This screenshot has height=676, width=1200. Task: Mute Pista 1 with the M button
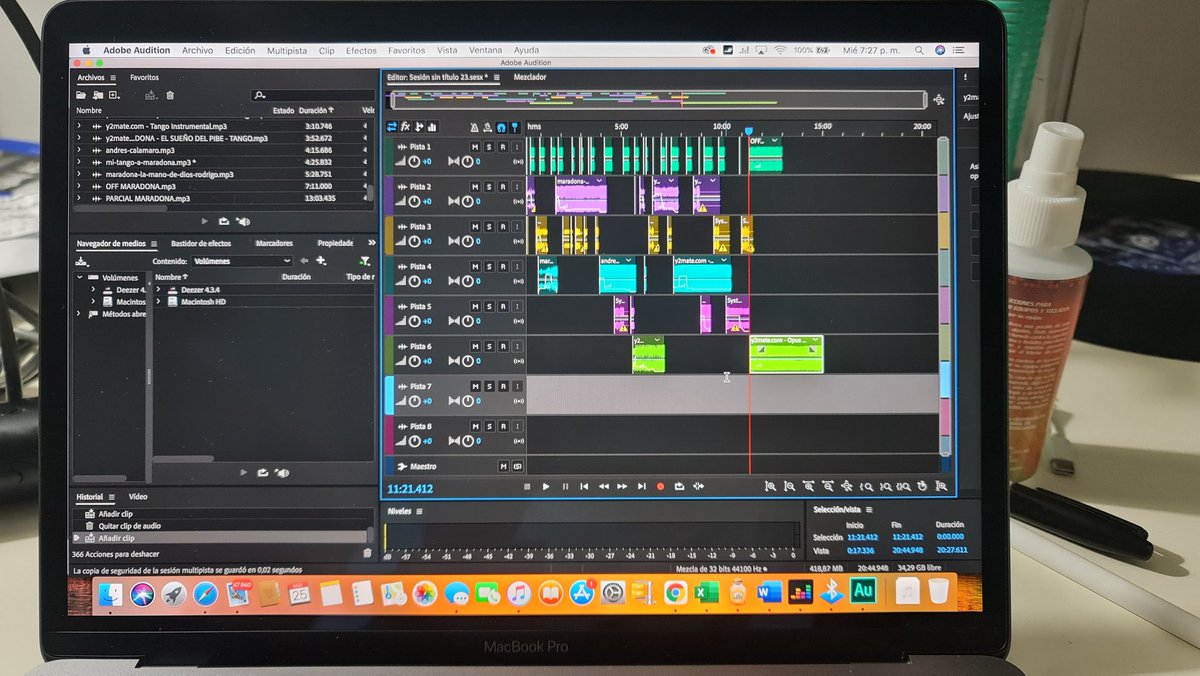pyautogui.click(x=475, y=146)
